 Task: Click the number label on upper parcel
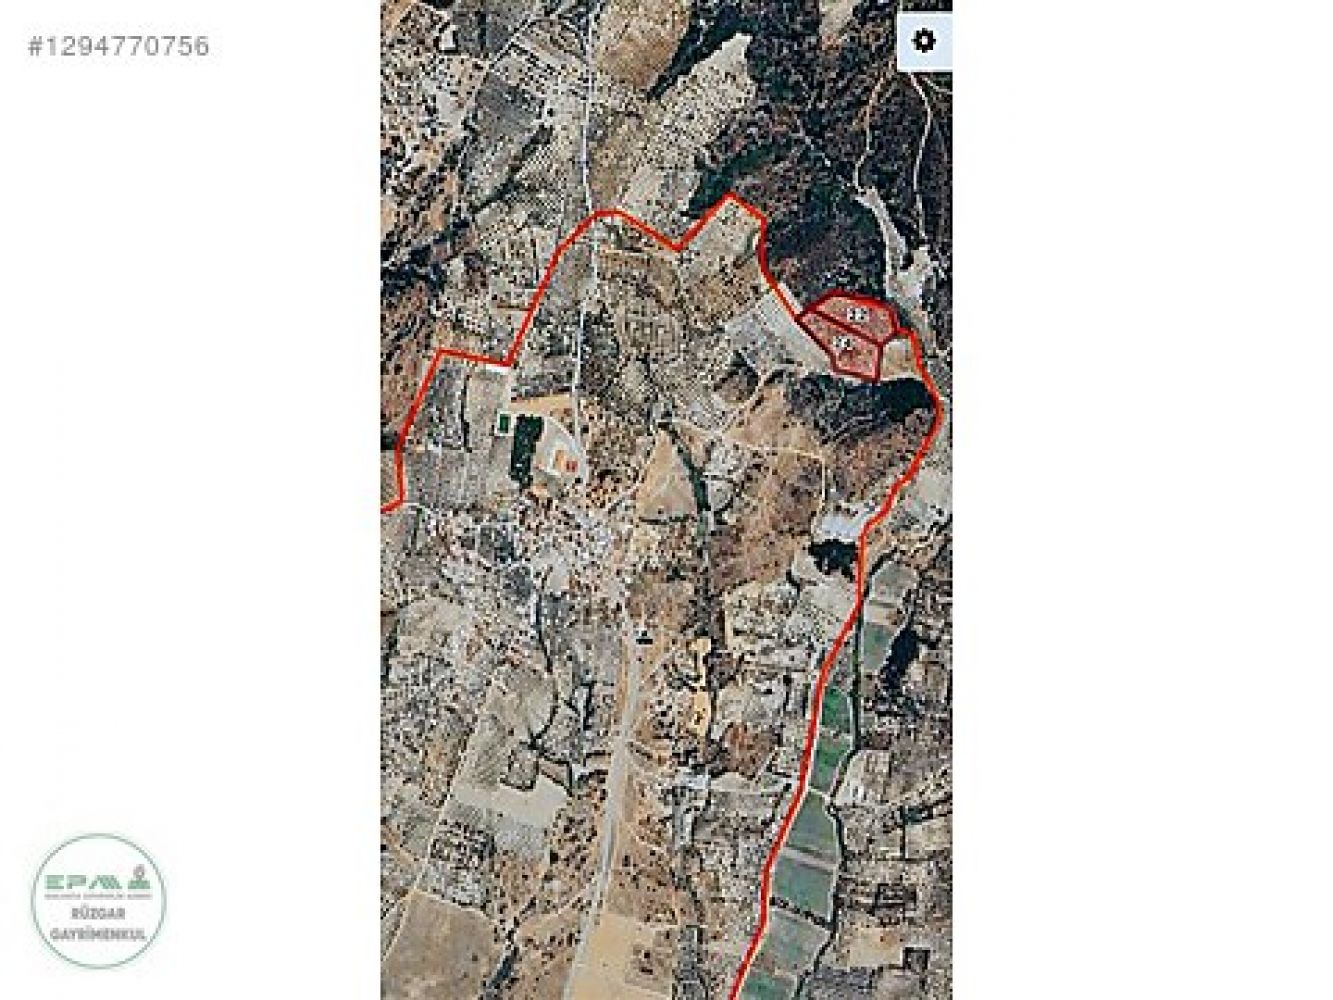(857, 314)
